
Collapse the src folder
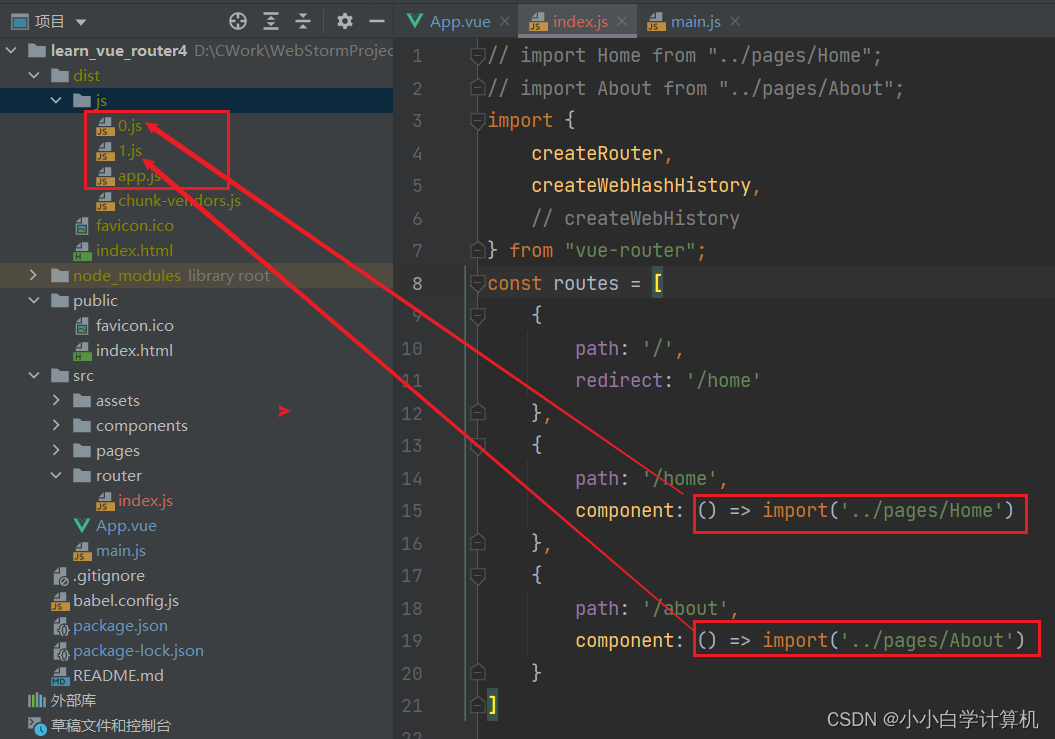tap(34, 375)
